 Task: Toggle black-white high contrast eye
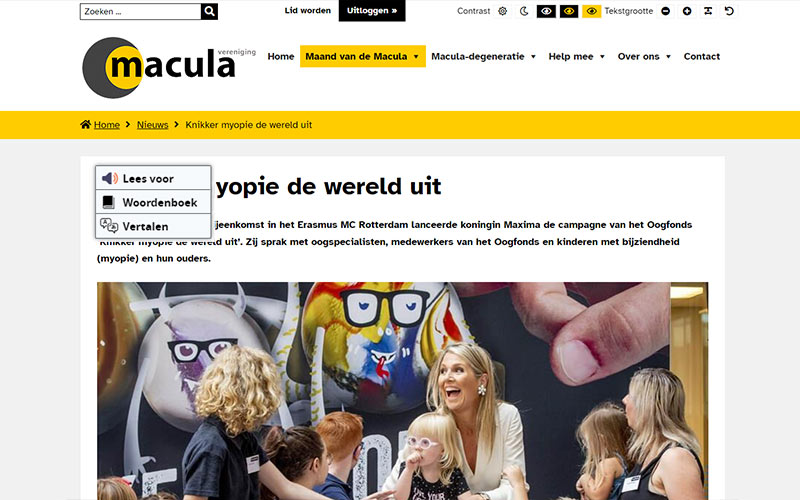pos(546,11)
